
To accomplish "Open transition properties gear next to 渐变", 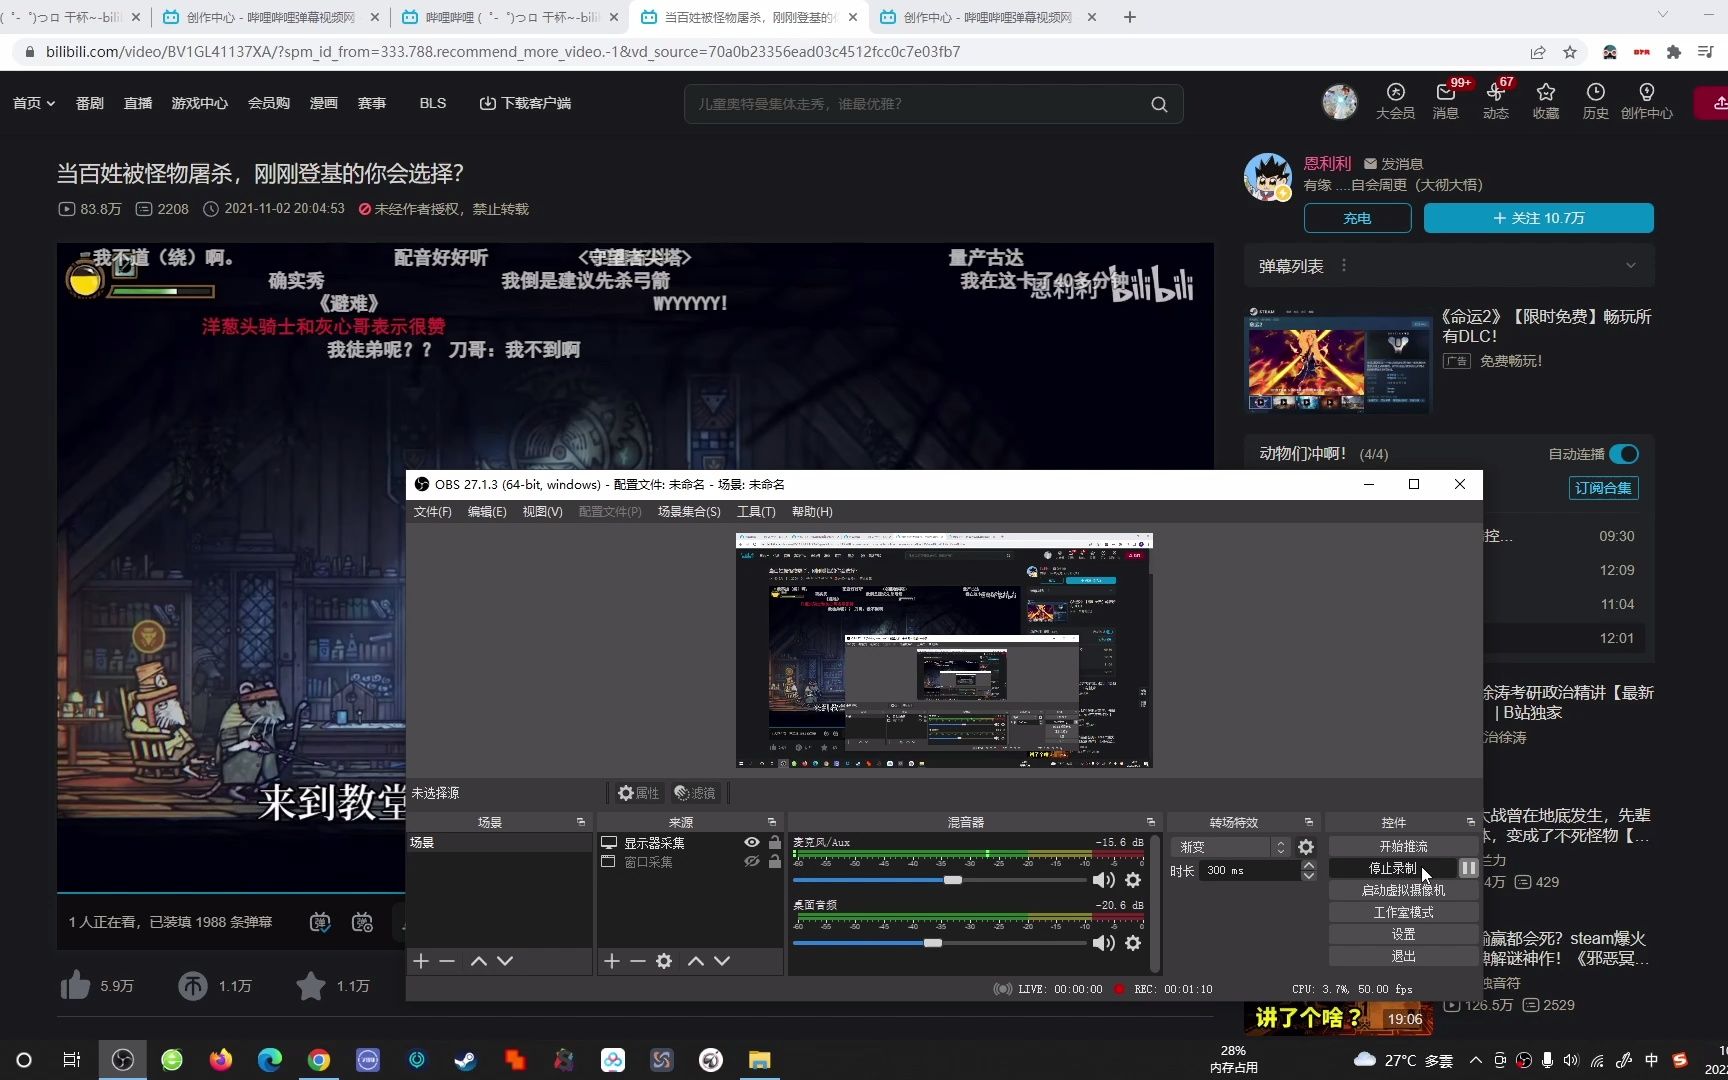I will [1306, 847].
